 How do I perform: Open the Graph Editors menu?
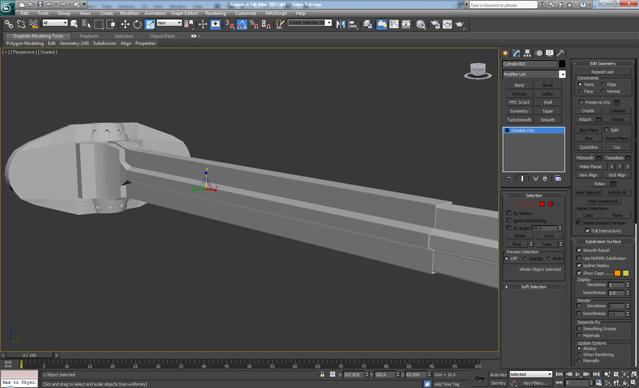coord(184,13)
